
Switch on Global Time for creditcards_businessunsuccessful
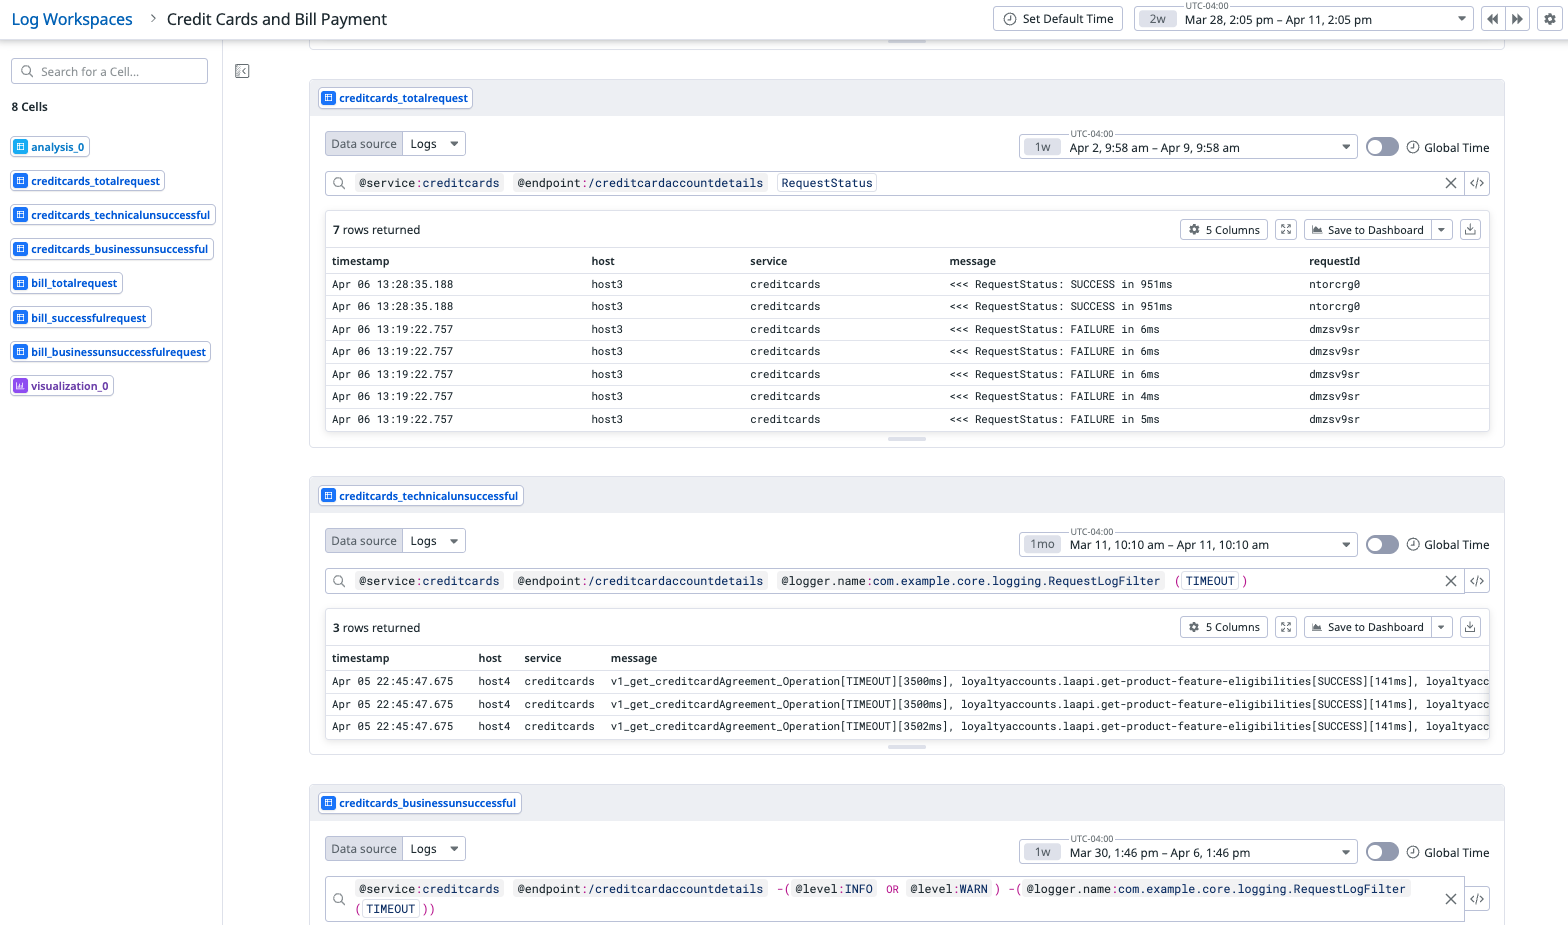(x=1382, y=852)
